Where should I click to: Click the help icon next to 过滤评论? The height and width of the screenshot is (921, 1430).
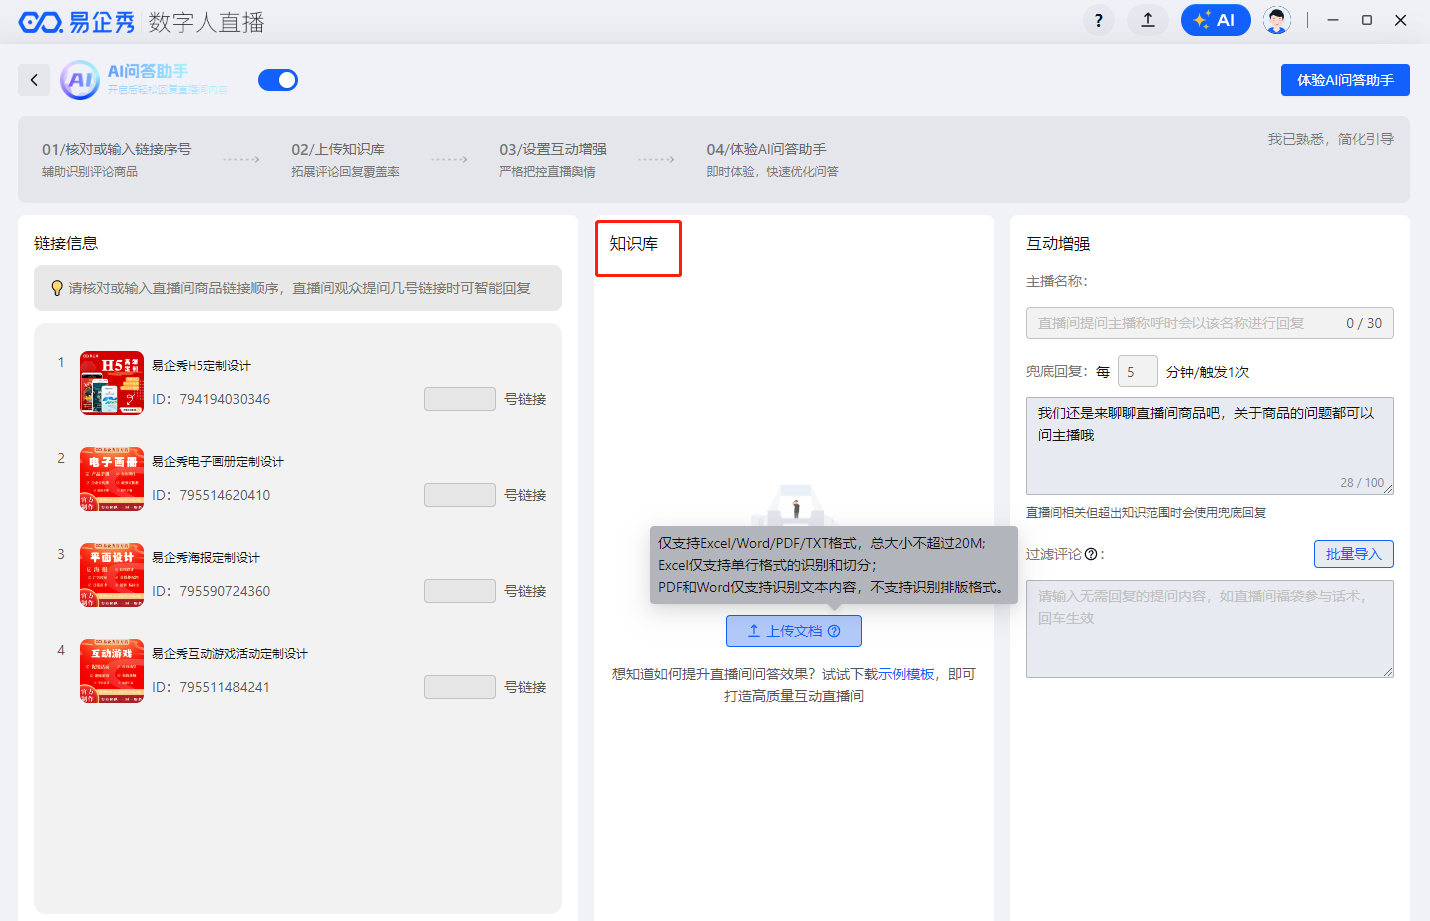point(1091,554)
